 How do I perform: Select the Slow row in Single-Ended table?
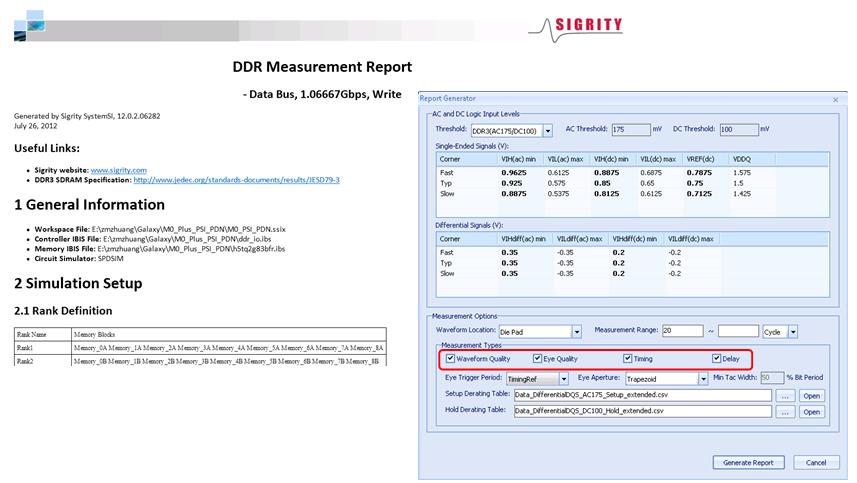pos(632,193)
